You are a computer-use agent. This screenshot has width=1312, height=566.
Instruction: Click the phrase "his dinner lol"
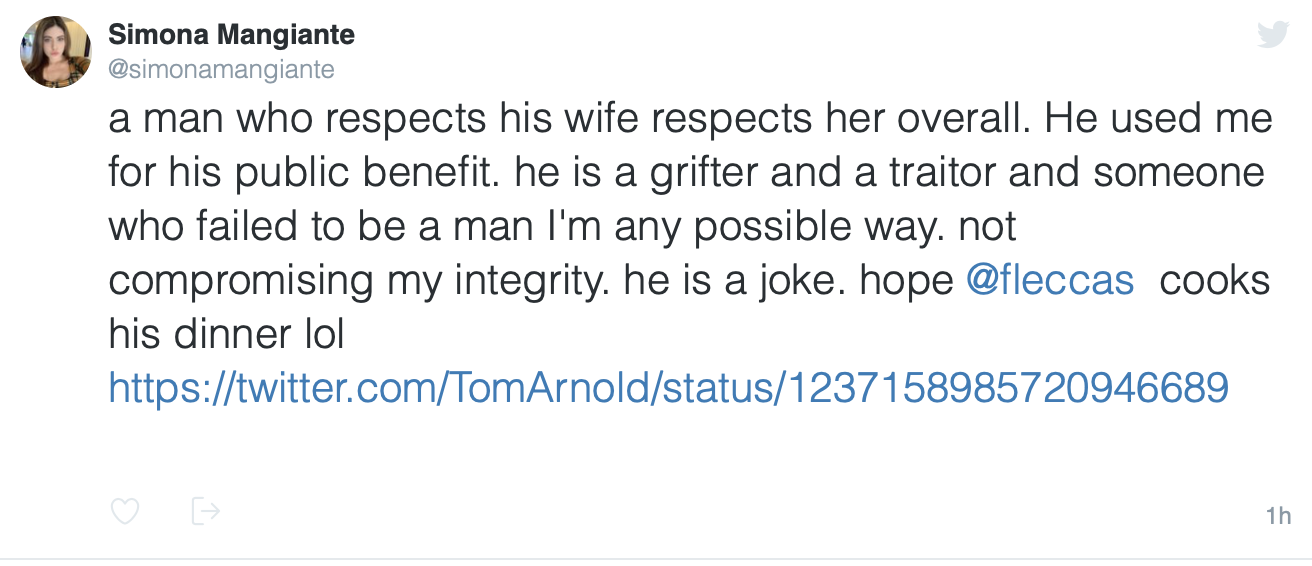click(226, 334)
